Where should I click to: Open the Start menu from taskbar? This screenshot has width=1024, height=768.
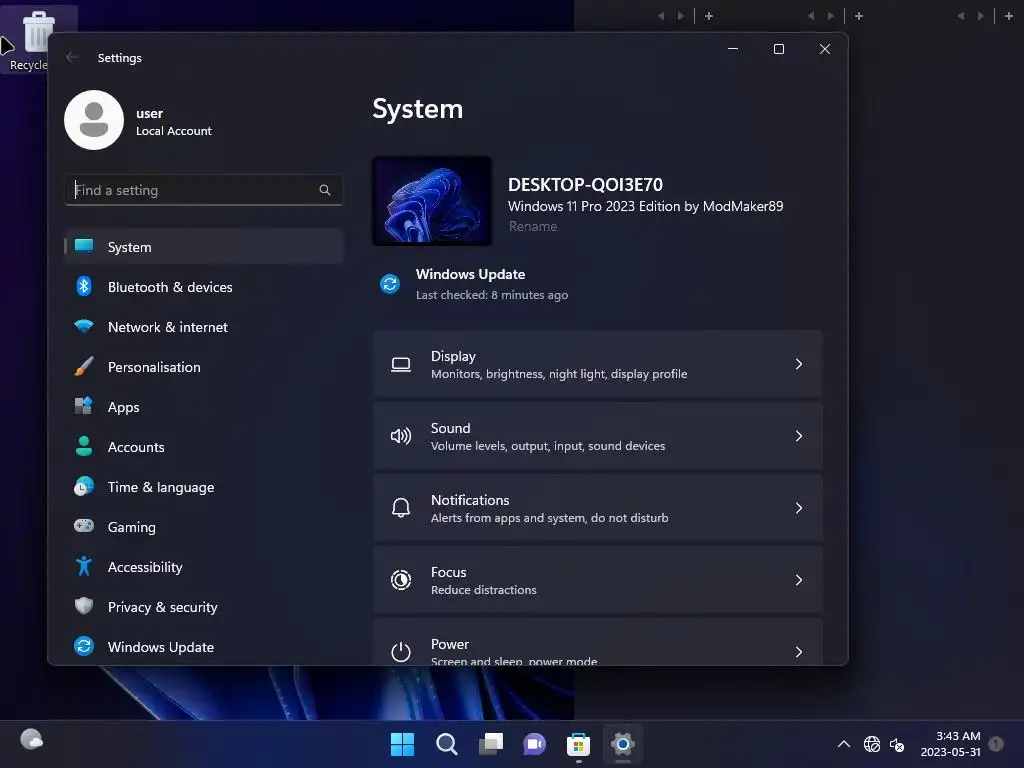click(x=402, y=744)
